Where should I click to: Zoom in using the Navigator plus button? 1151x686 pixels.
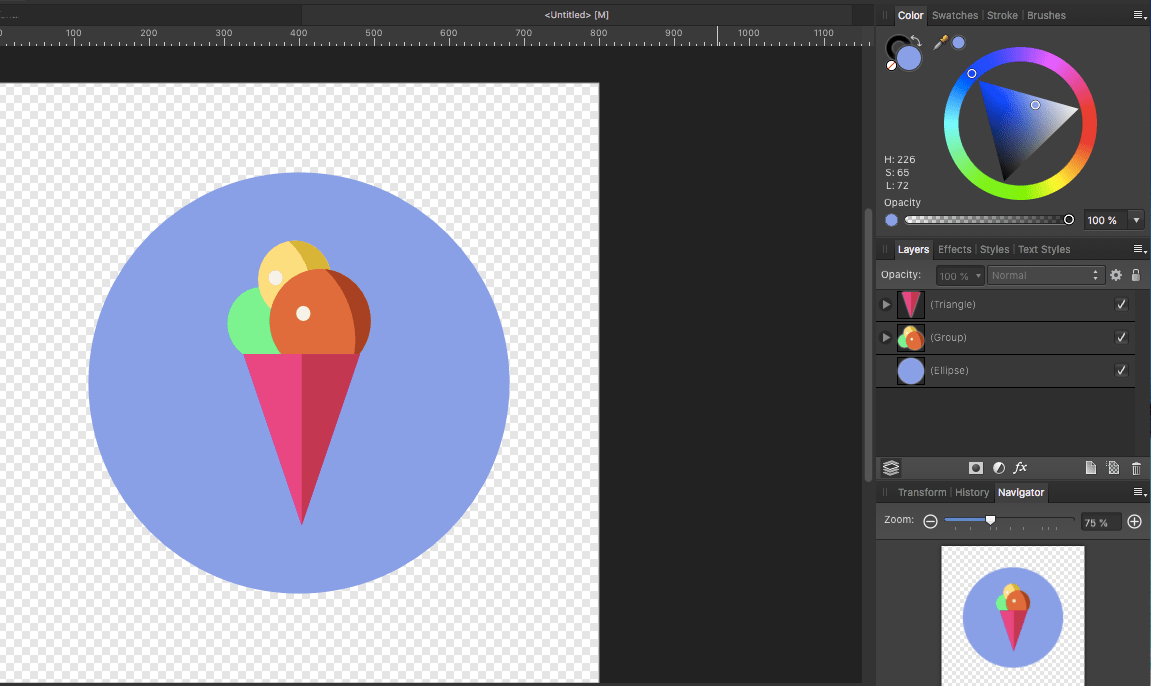(x=1134, y=521)
